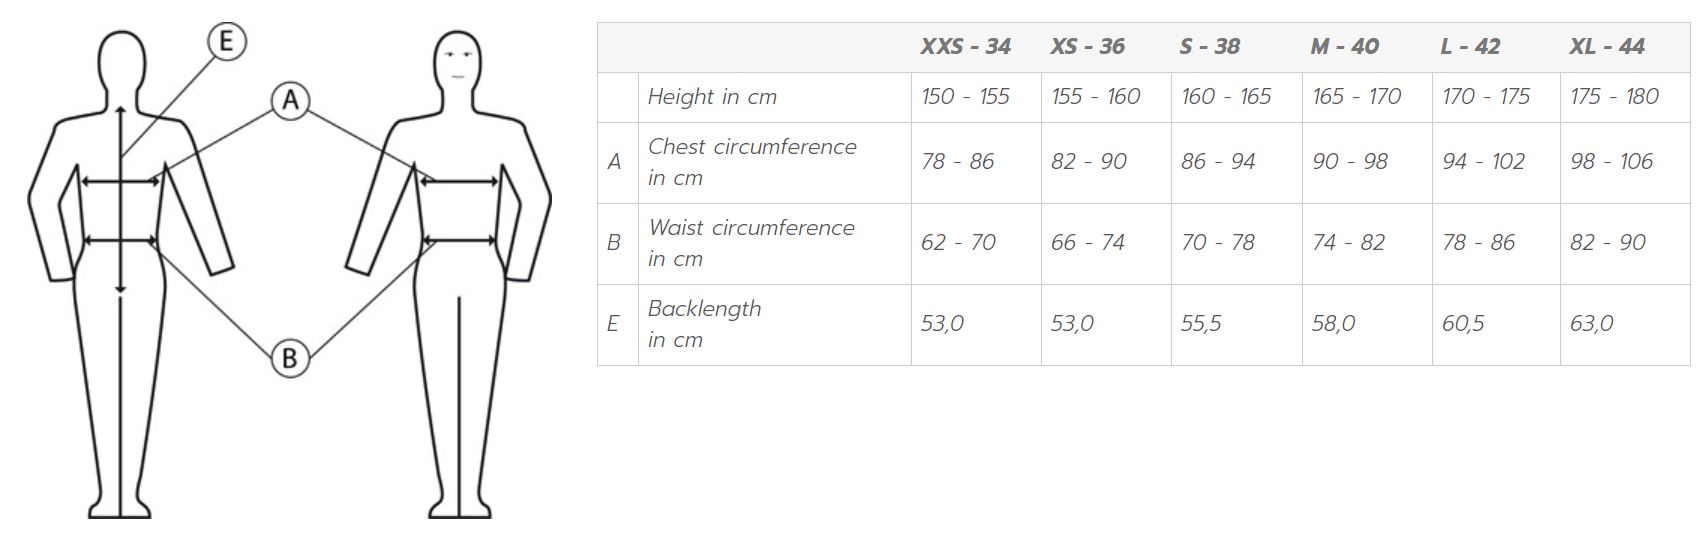The width and height of the screenshot is (1705, 540).
Task: Click the Height in cm row label
Action: click(712, 97)
